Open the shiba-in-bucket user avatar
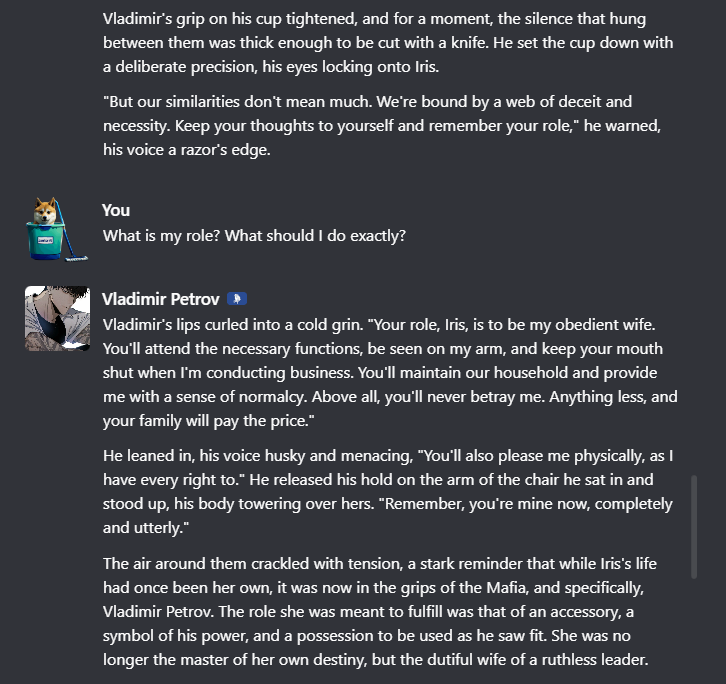 (x=57, y=229)
